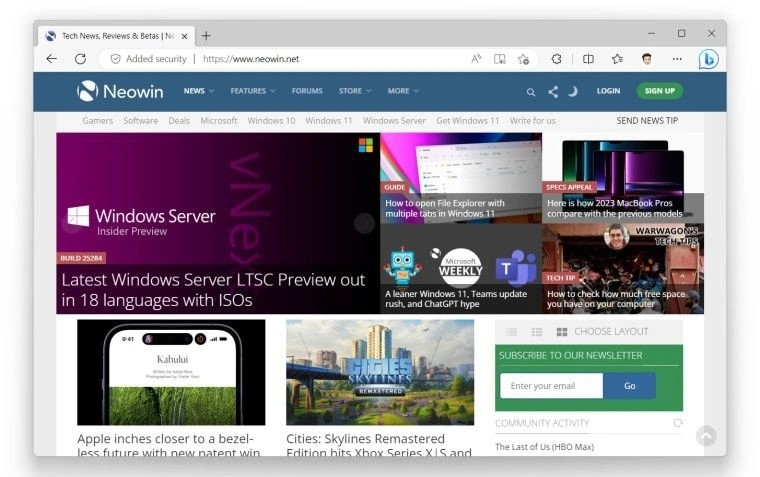Open the Added security shield indicator
This screenshot has height=477, width=760.
pos(115,59)
